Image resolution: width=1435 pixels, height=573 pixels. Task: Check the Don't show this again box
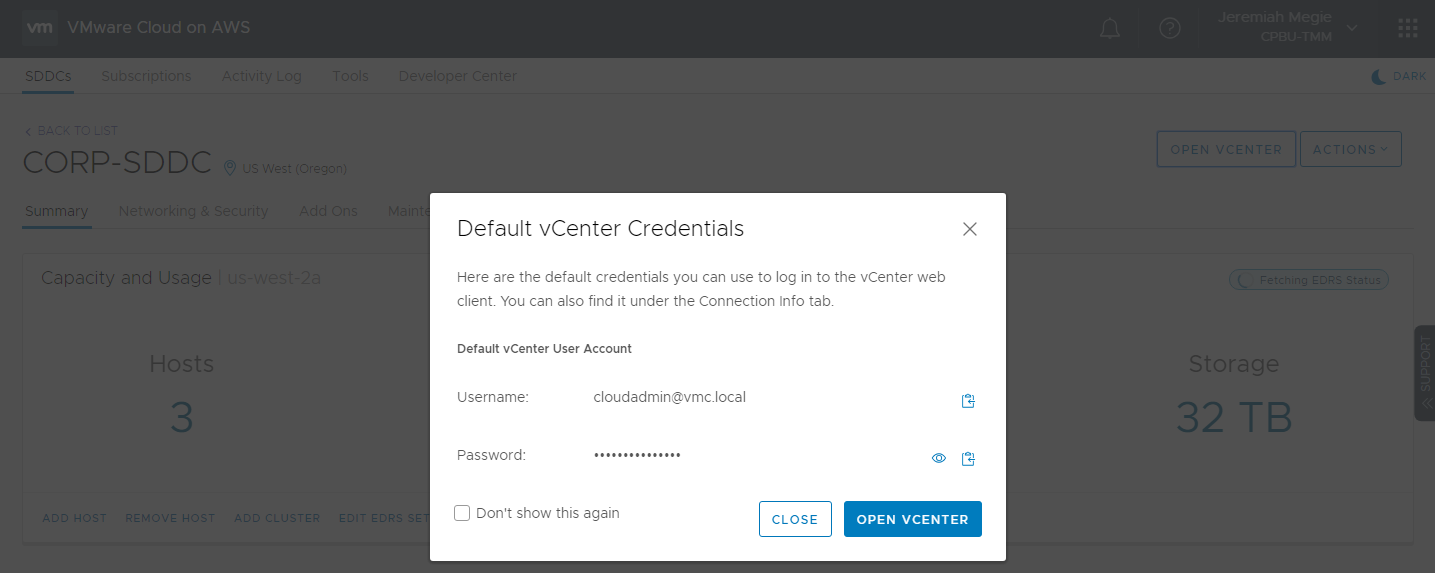click(x=462, y=513)
